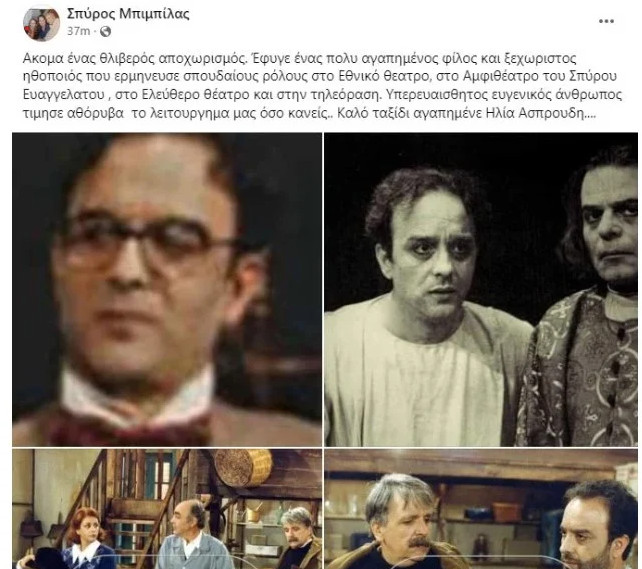
Task: Open black-and-white theatre stage photo
Action: 481,289
